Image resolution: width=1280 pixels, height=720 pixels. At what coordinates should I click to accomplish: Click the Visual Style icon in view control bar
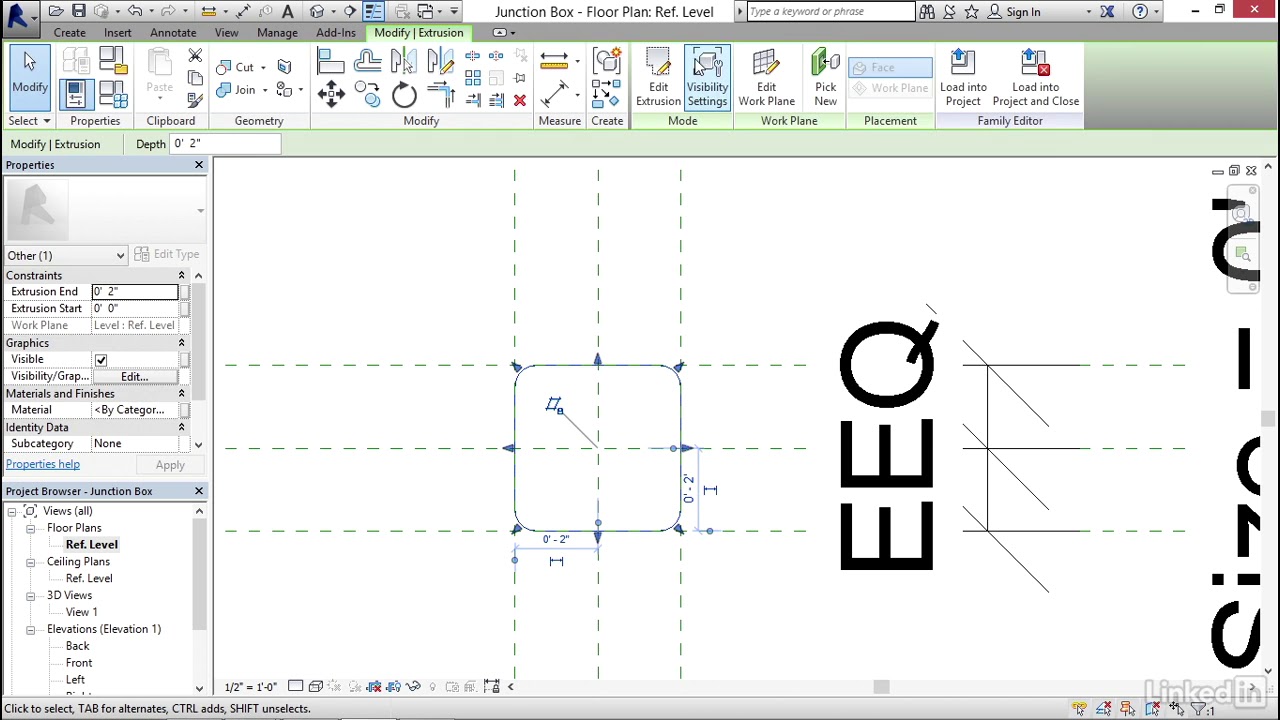click(x=315, y=687)
